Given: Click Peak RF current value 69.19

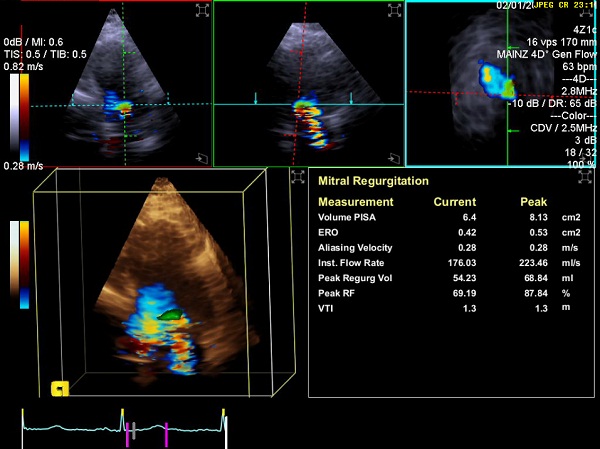Looking at the screenshot, I should coord(465,294).
